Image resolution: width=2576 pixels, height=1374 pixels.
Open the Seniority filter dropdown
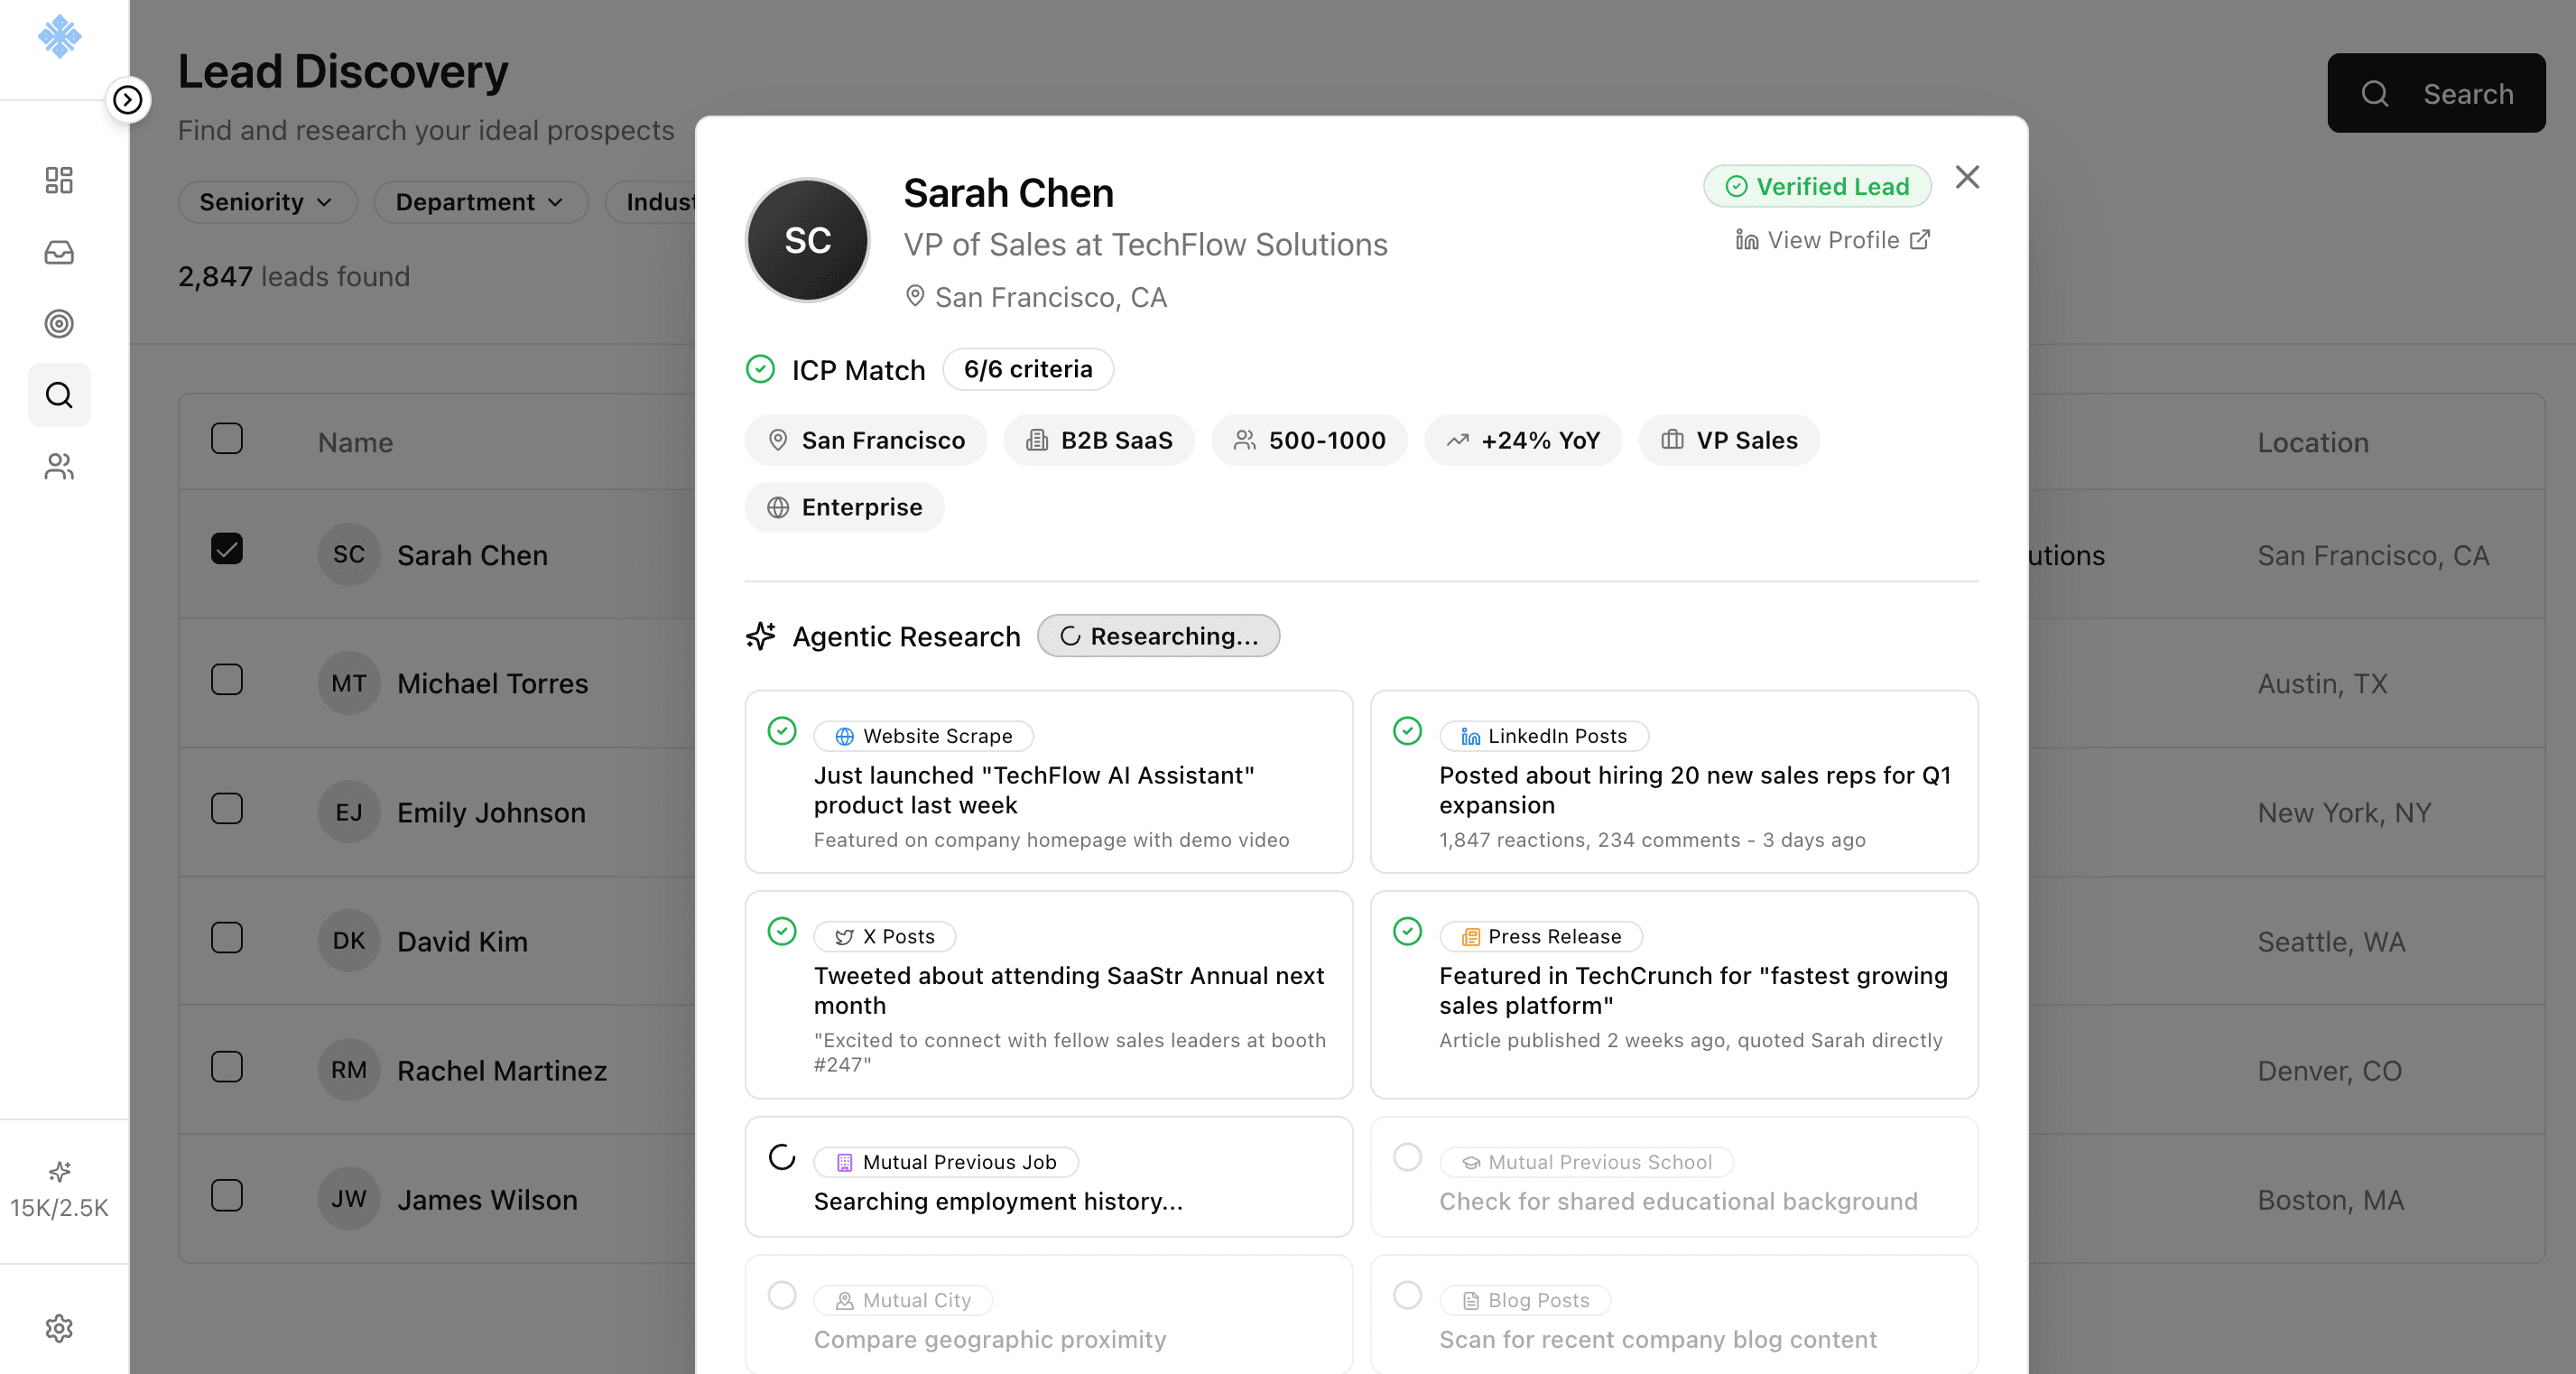point(267,202)
